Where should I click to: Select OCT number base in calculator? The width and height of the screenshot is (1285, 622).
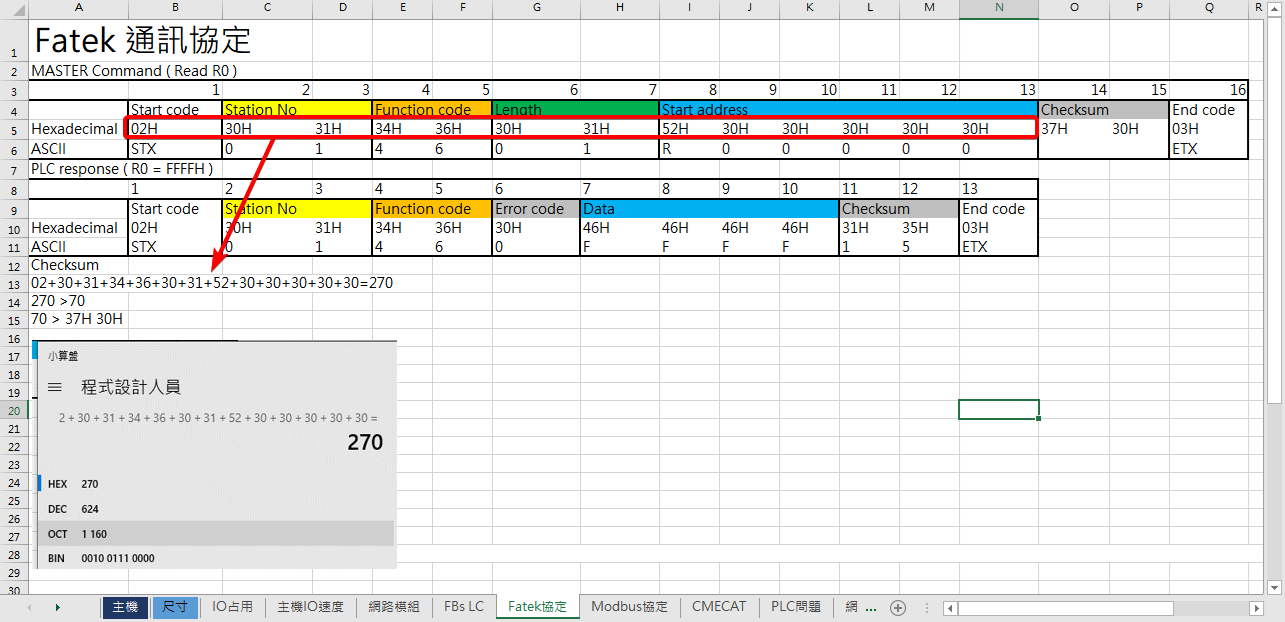58,534
